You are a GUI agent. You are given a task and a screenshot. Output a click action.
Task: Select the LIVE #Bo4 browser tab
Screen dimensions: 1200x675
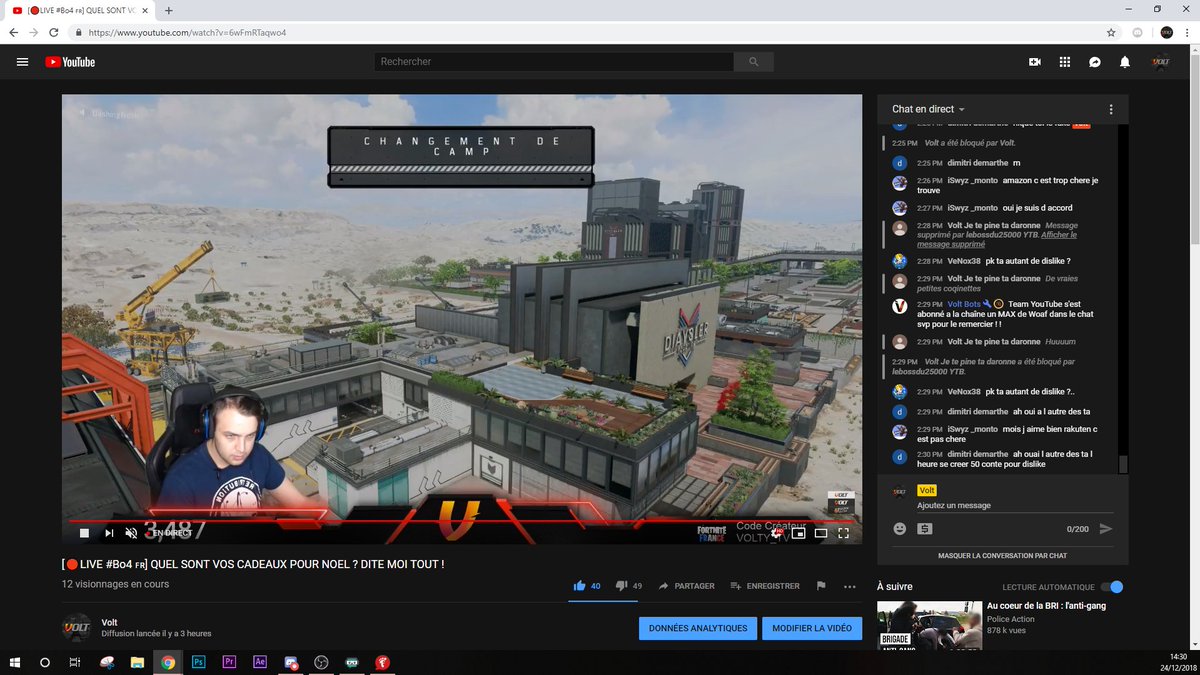click(81, 10)
